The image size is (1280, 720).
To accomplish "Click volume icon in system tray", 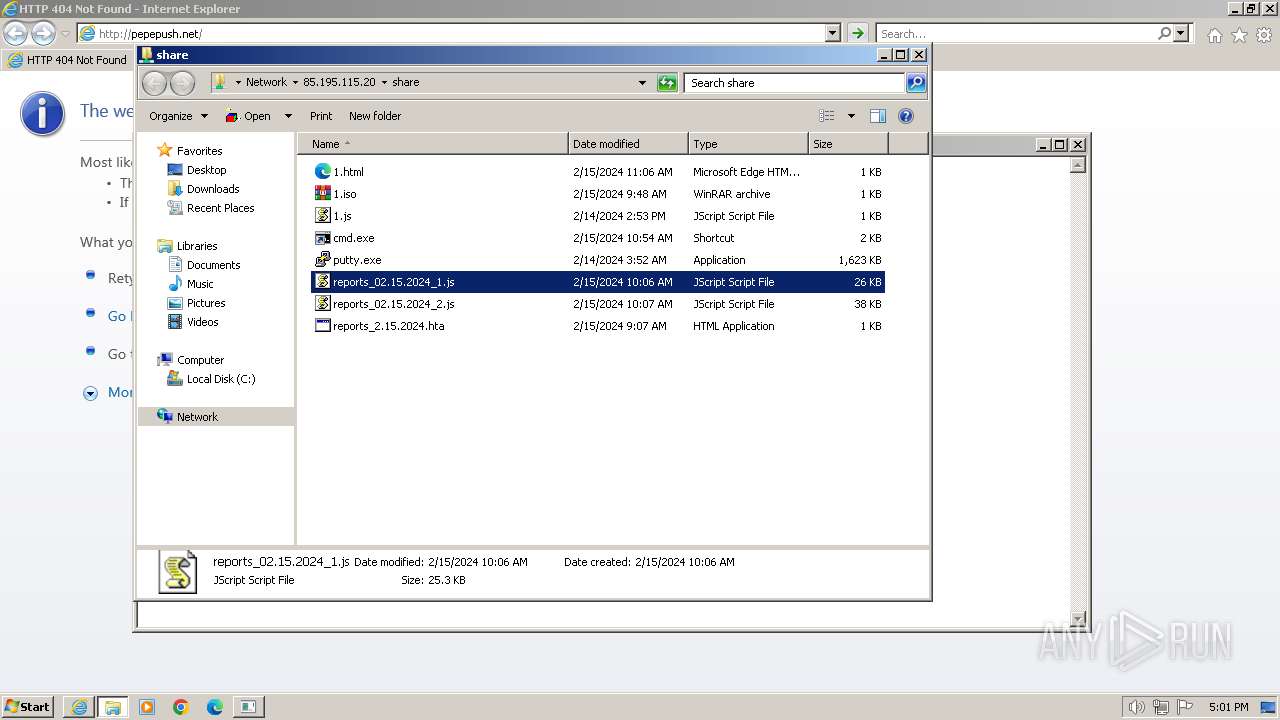I will [1137, 707].
